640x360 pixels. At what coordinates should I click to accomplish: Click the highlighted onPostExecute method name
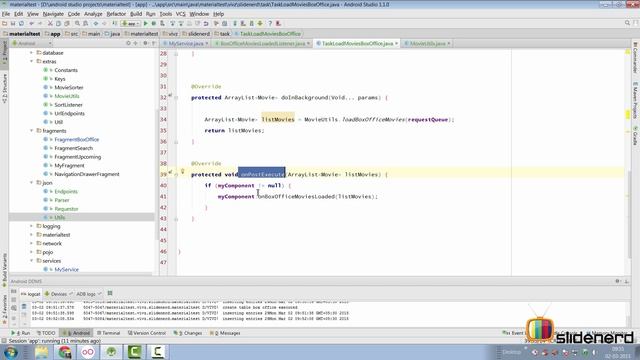(262, 174)
